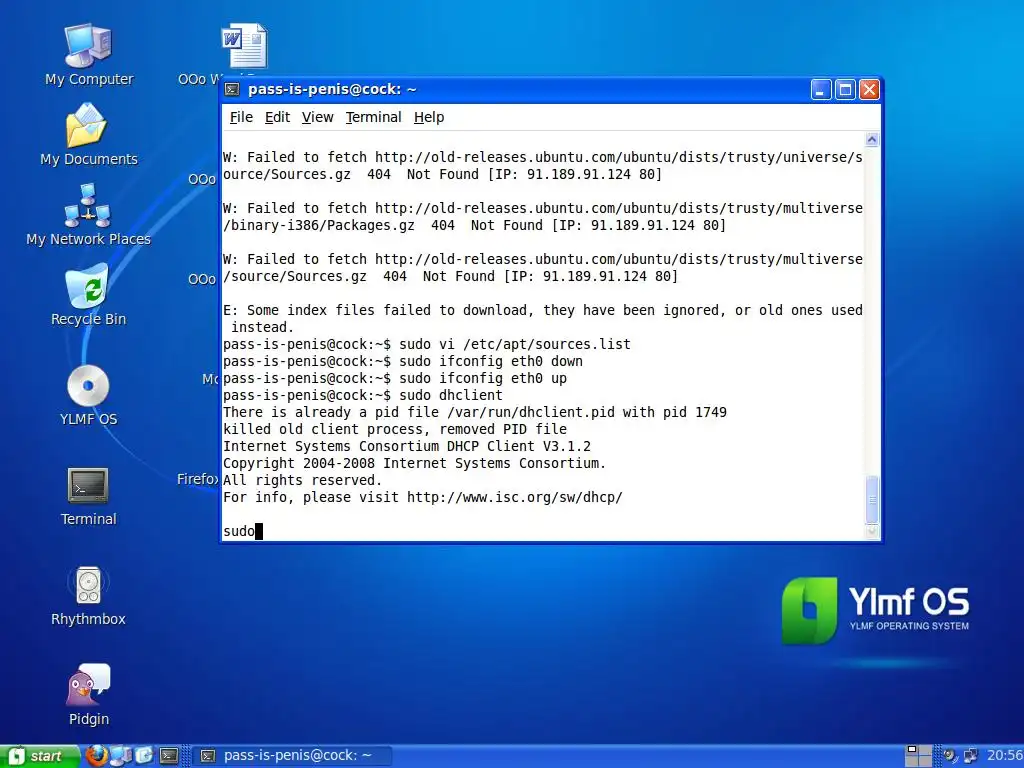This screenshot has height=768, width=1024.
Task: Click the 'sudo' text at the prompt
Action: 238,531
